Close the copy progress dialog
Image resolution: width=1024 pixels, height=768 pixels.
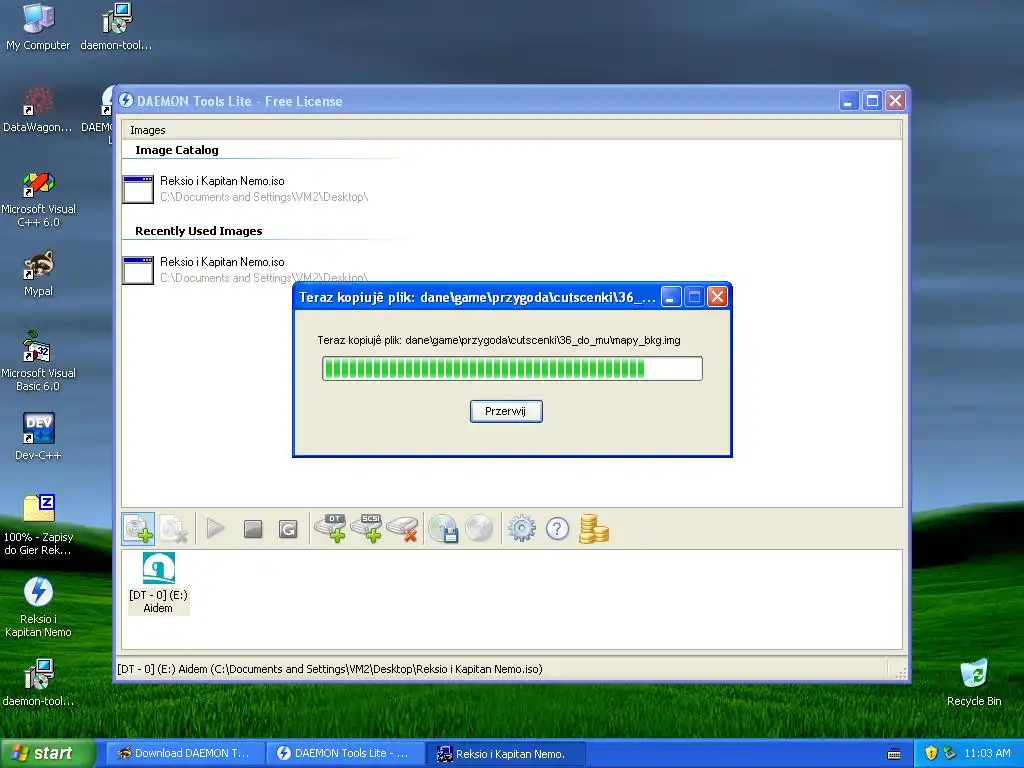coord(717,297)
